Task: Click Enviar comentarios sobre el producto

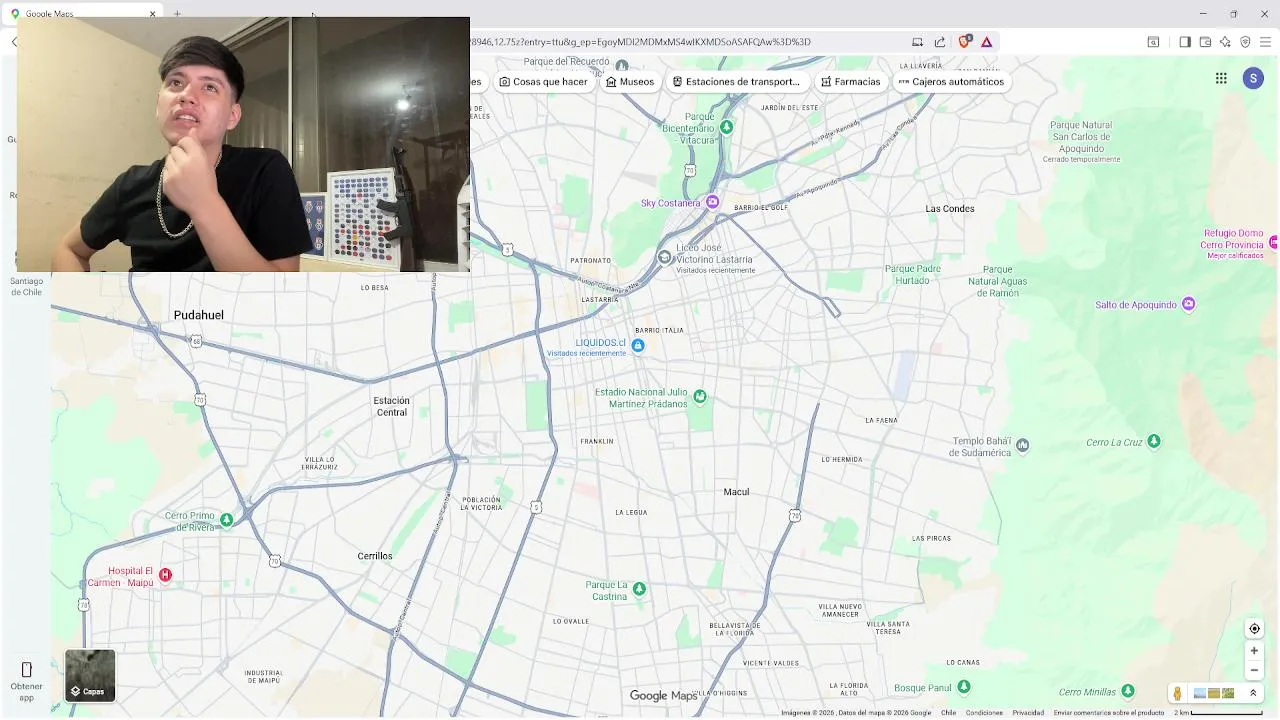Action: 1109,713
